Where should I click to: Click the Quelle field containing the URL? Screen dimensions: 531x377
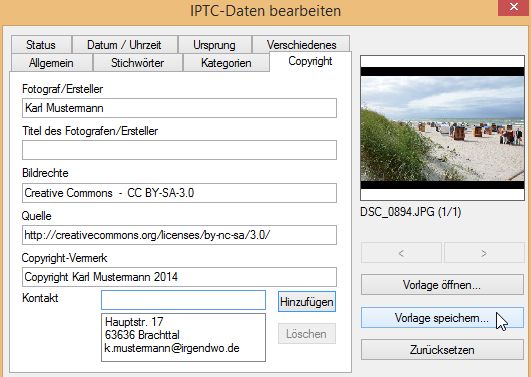point(179,235)
